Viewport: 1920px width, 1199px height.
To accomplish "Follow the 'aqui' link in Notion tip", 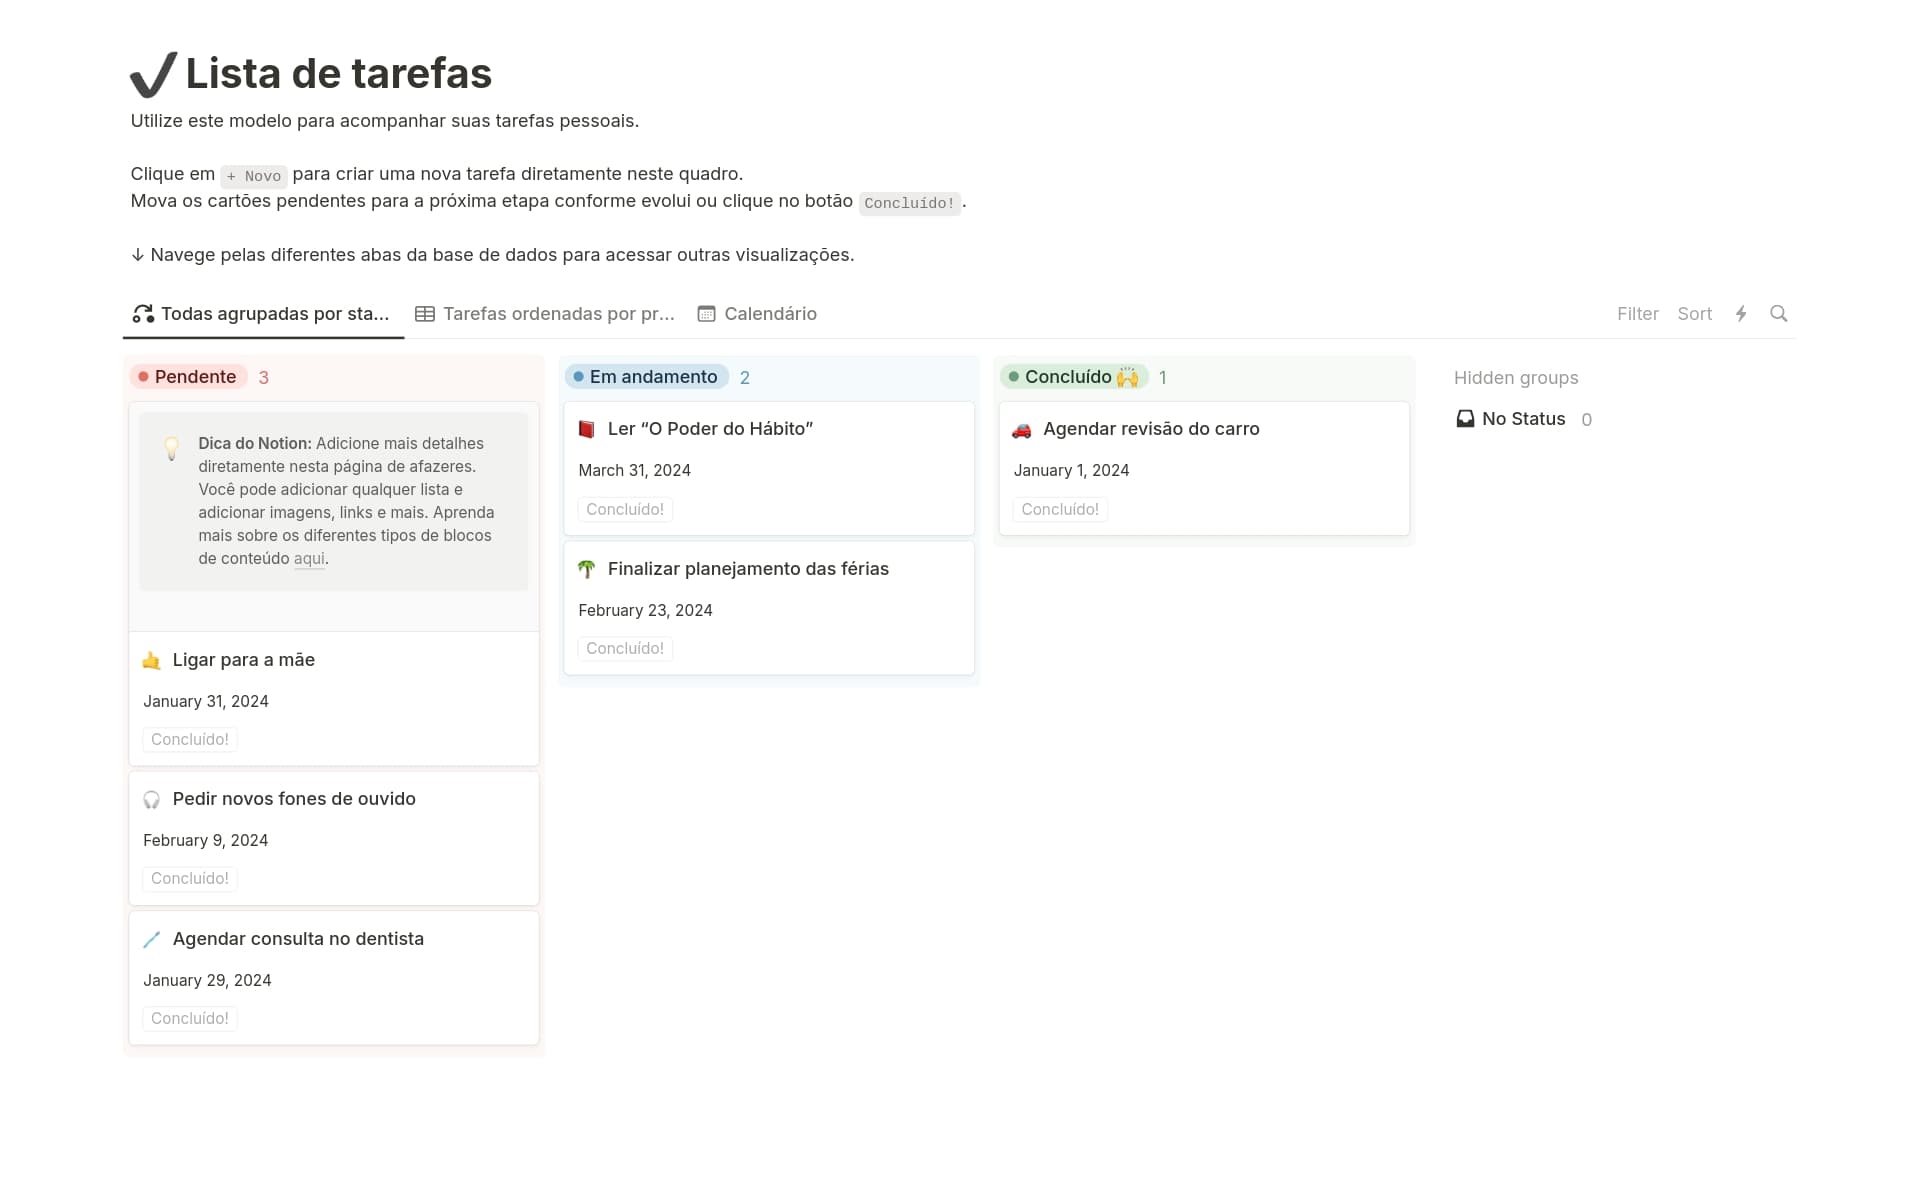I will point(309,559).
